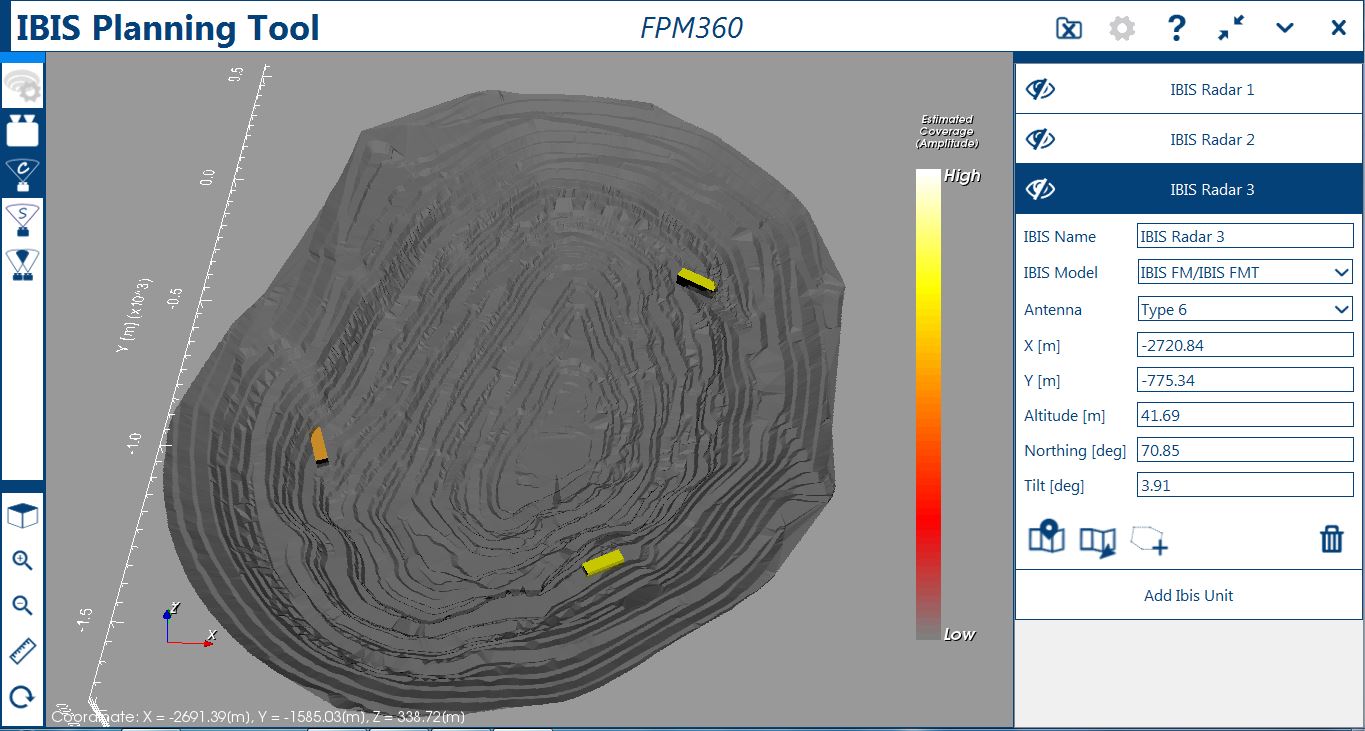This screenshot has width=1365, height=731.
Task: Click the FPM360 project title
Action: click(x=691, y=28)
